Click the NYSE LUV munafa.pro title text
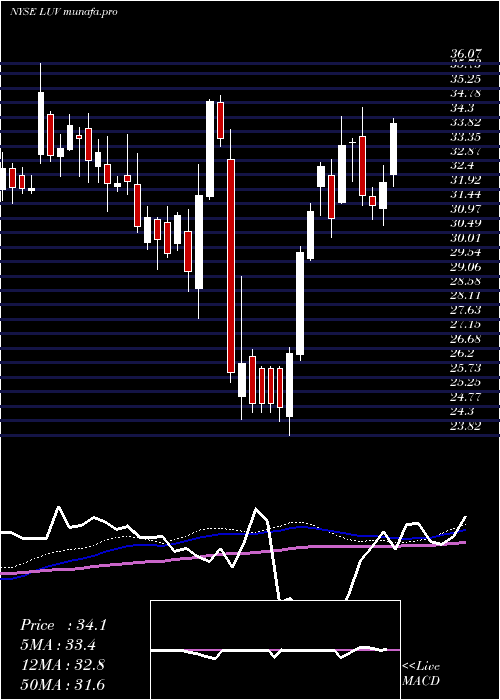The height and width of the screenshot is (700, 500). click(x=64, y=12)
